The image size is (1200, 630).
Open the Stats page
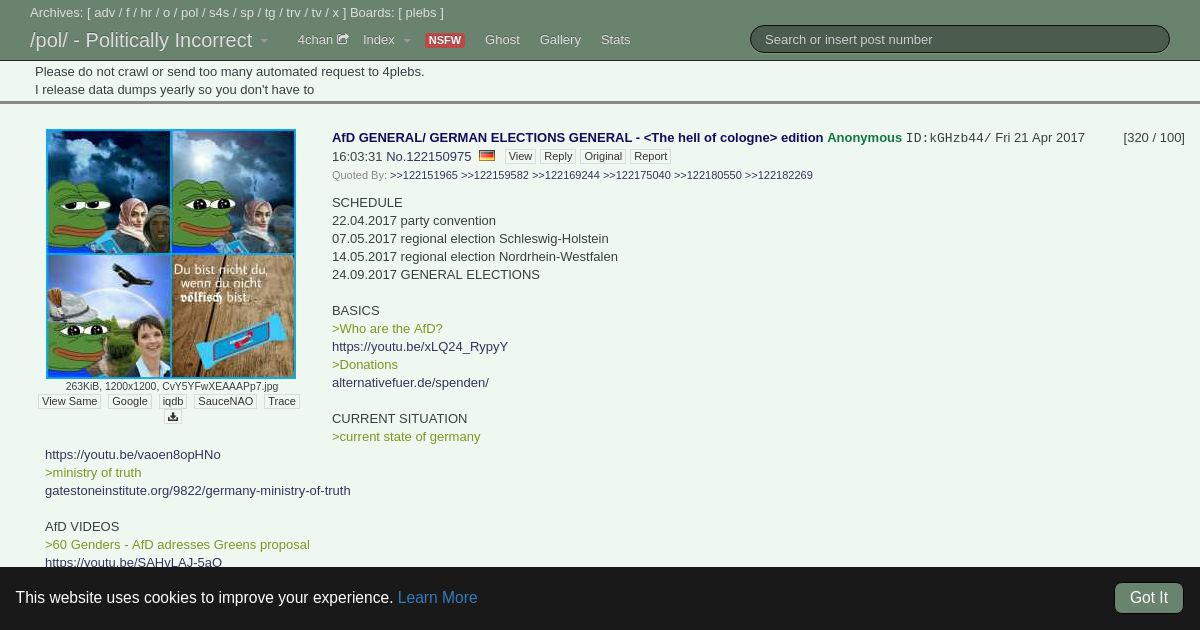coord(615,40)
